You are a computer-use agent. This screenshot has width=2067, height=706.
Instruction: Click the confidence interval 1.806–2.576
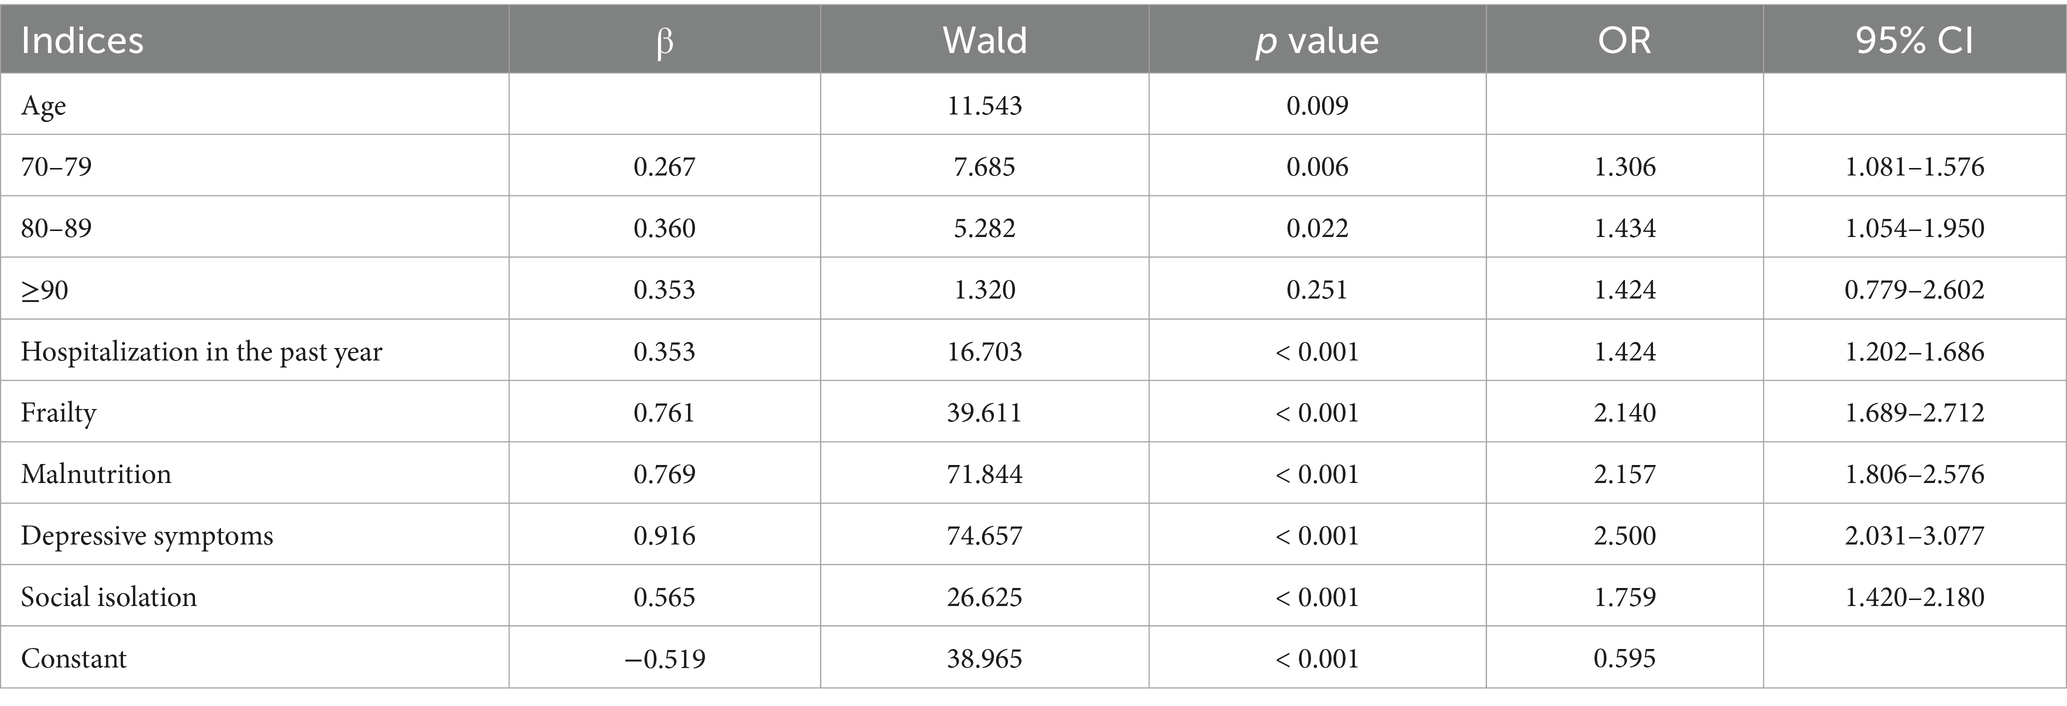pos(1914,474)
